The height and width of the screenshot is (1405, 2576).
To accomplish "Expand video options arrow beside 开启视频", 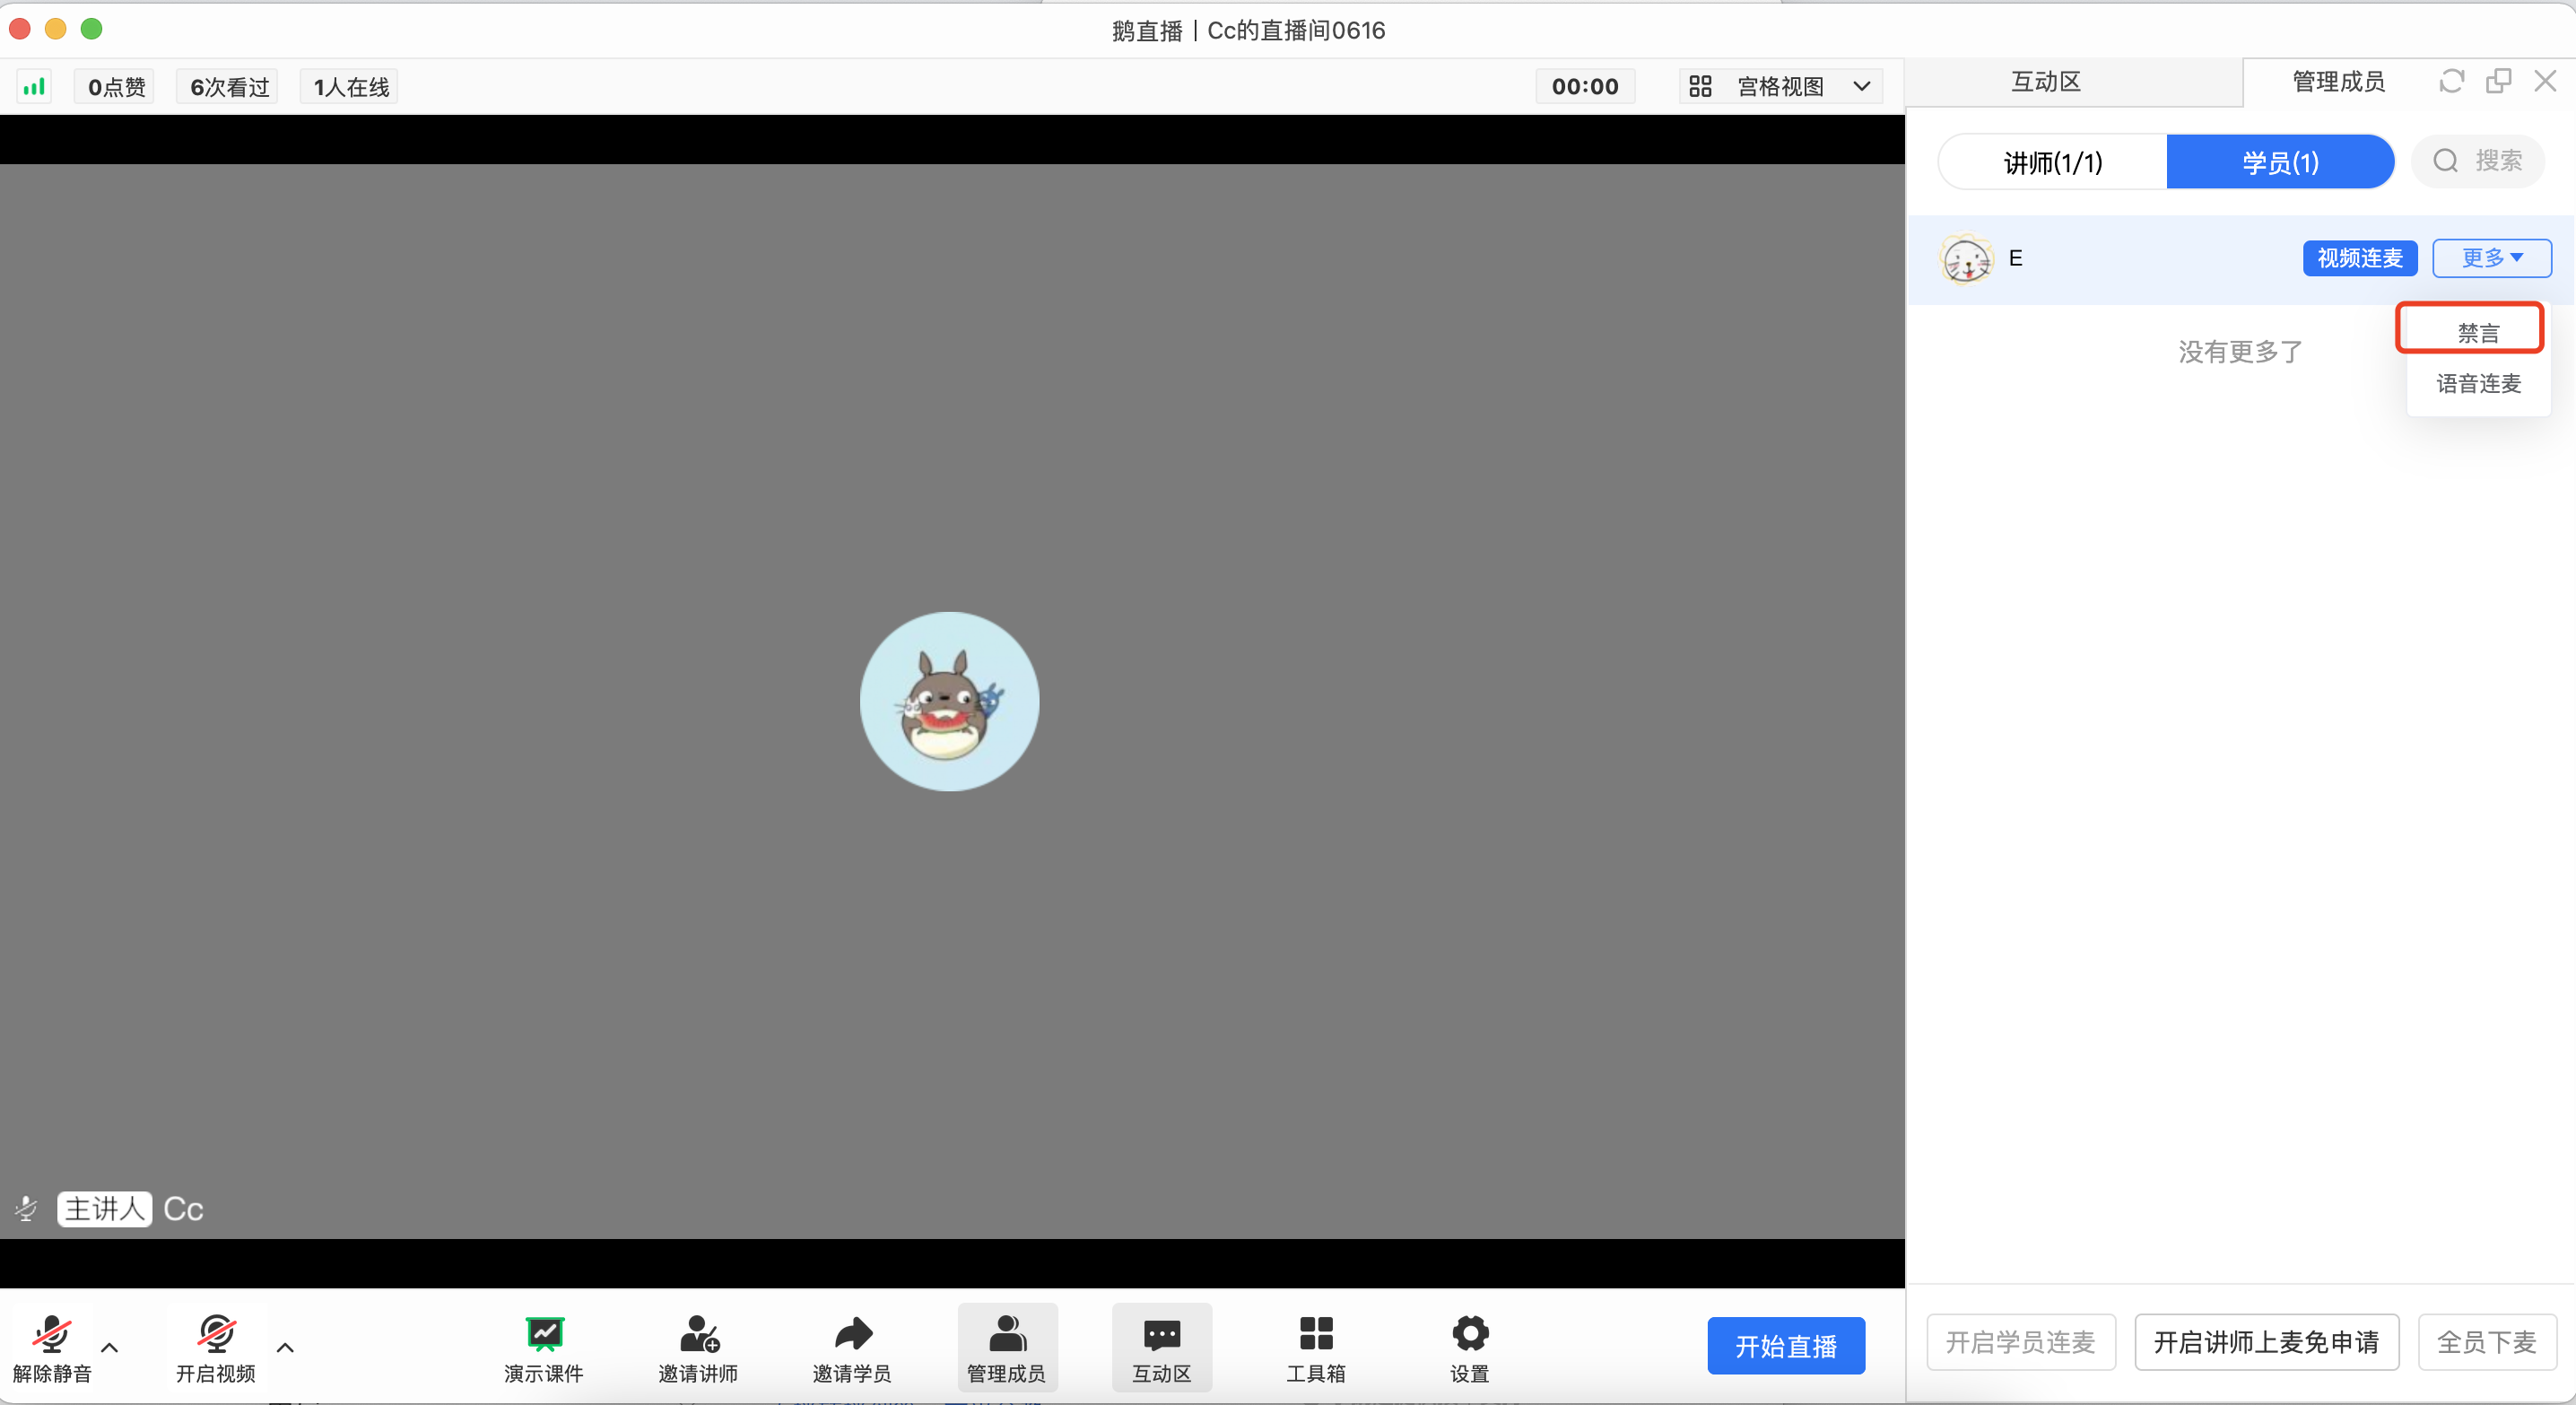I will tap(285, 1348).
